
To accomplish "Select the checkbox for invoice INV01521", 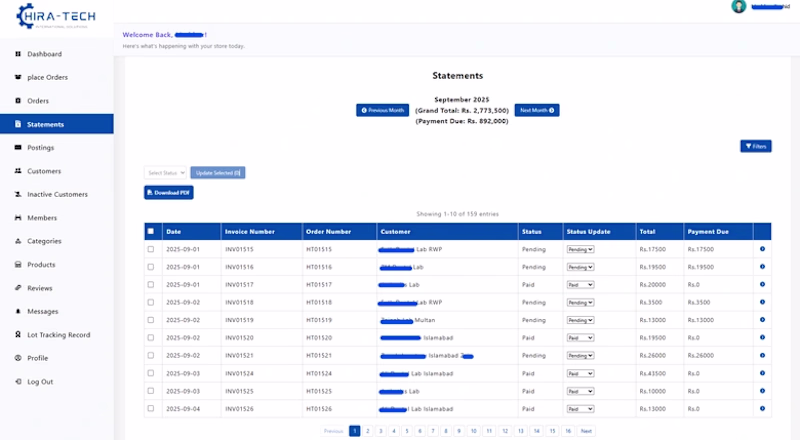I will [x=151, y=355].
